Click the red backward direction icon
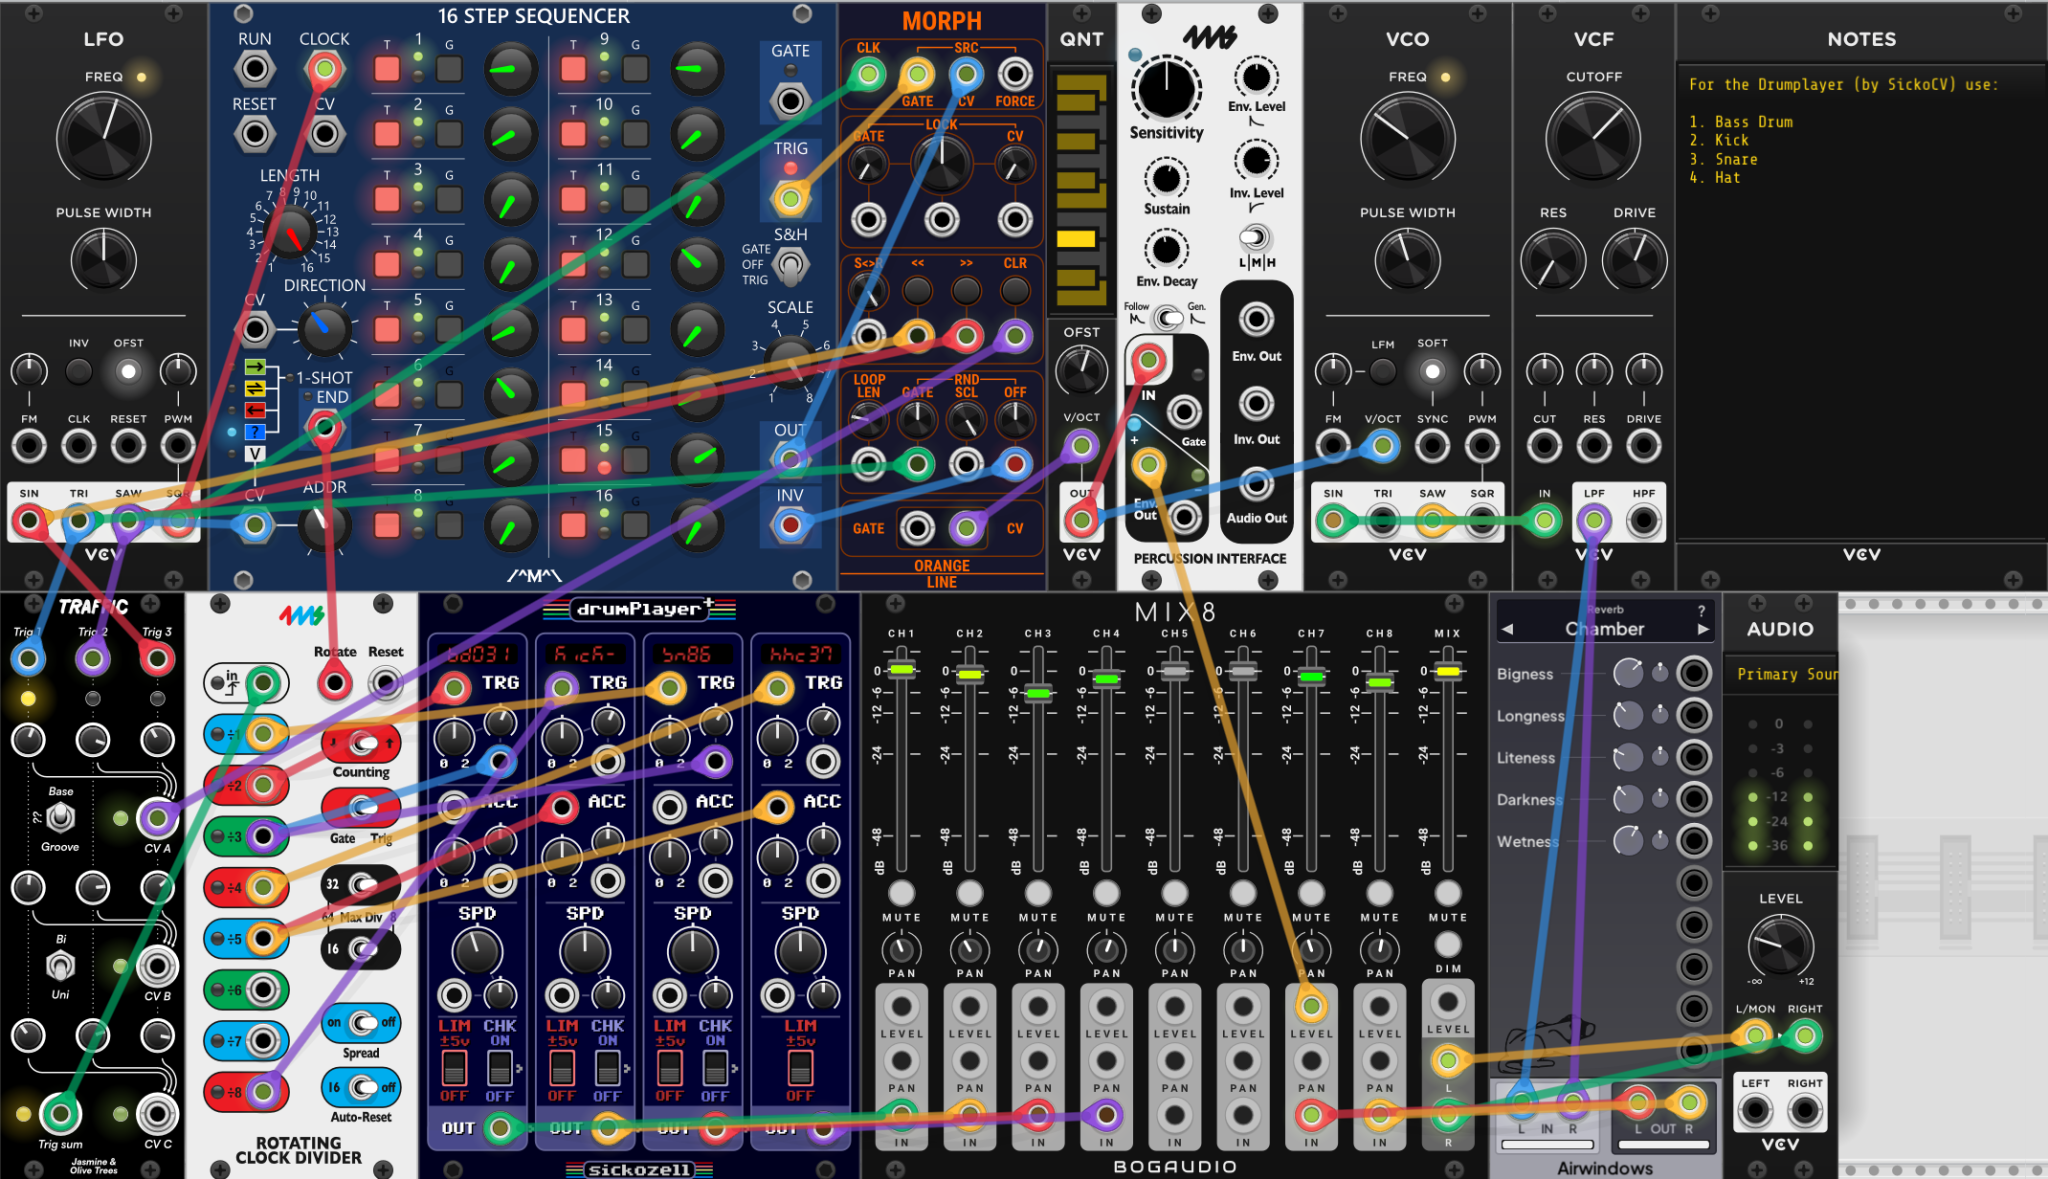The height and width of the screenshot is (1179, 2048). point(255,410)
